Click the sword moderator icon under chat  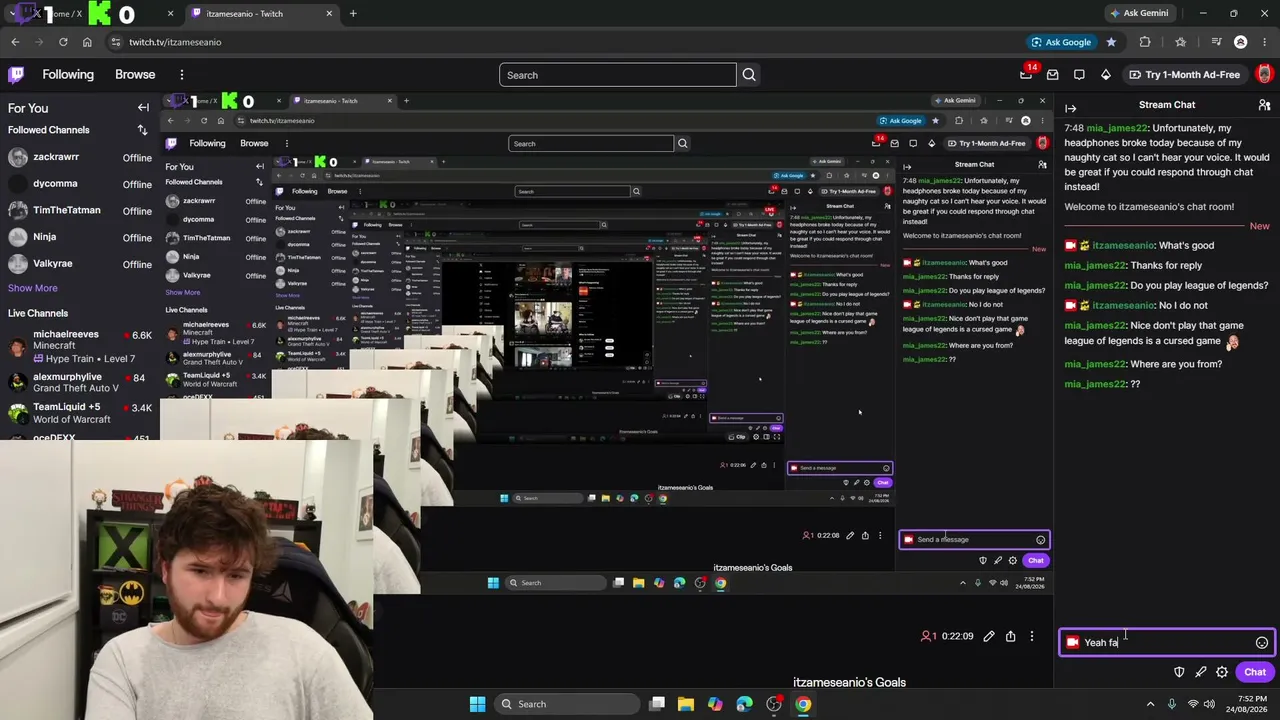[x=1200, y=672]
